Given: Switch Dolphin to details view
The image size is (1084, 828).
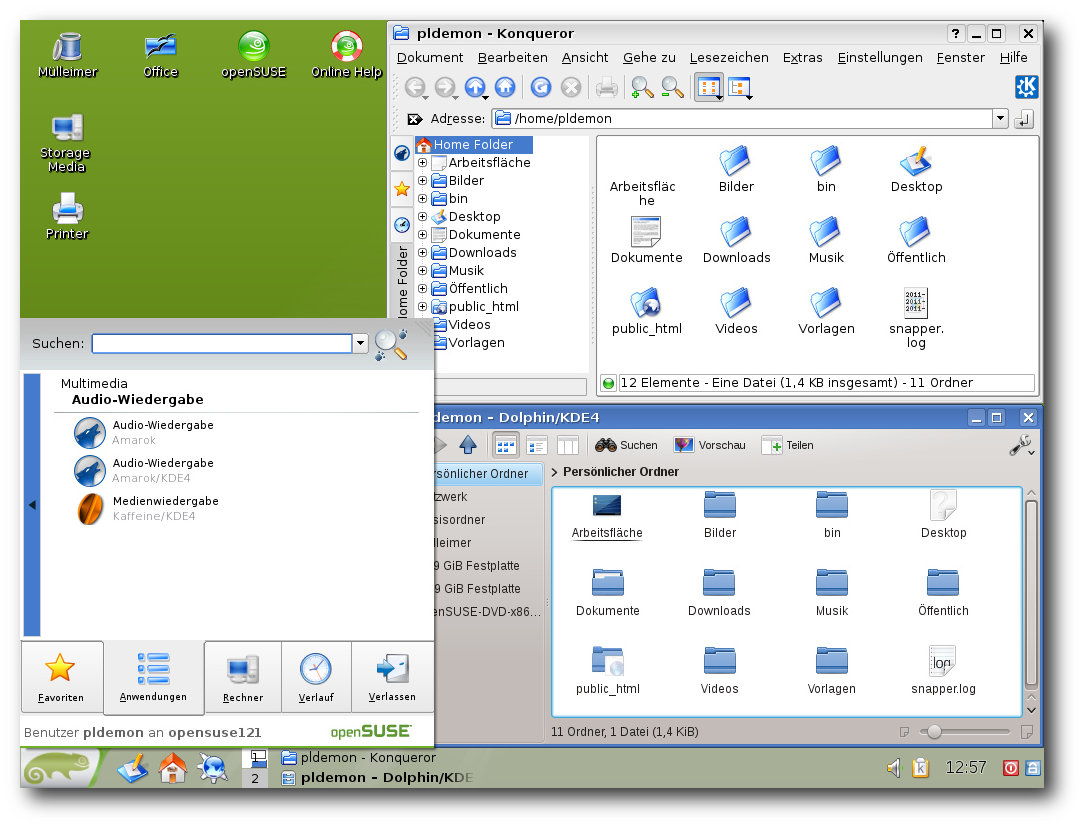Looking at the screenshot, I should 536,446.
